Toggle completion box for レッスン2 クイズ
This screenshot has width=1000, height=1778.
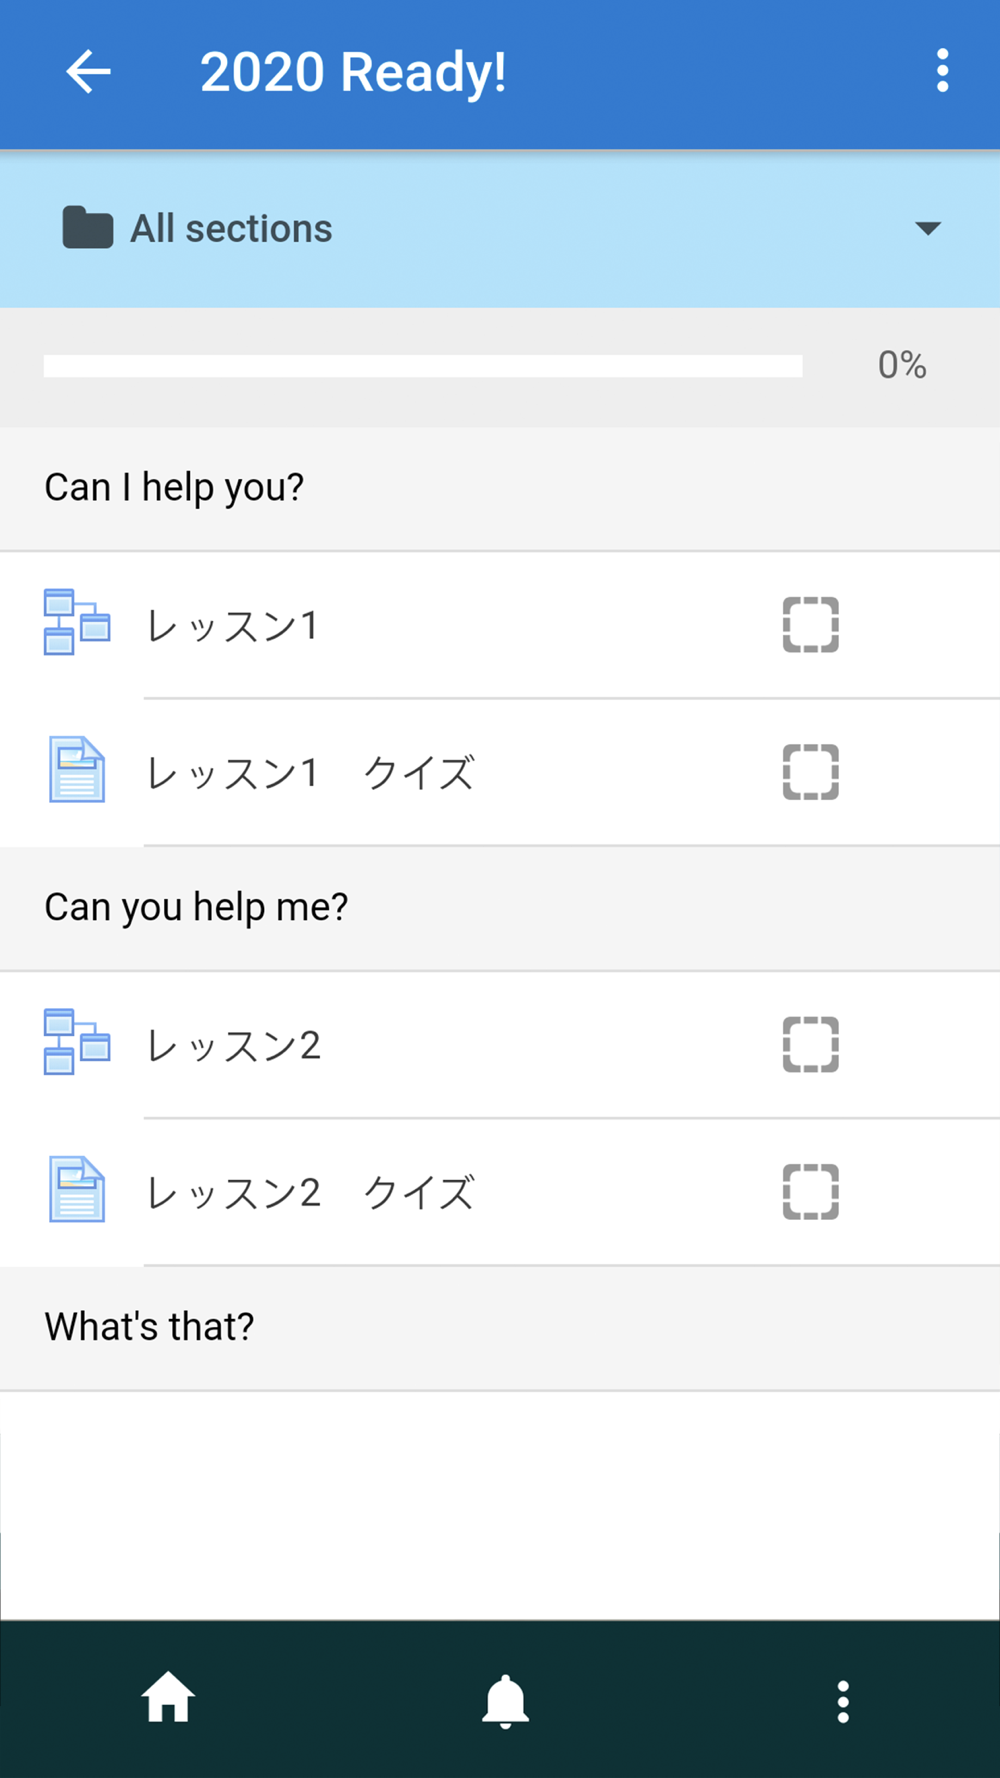(x=810, y=1192)
